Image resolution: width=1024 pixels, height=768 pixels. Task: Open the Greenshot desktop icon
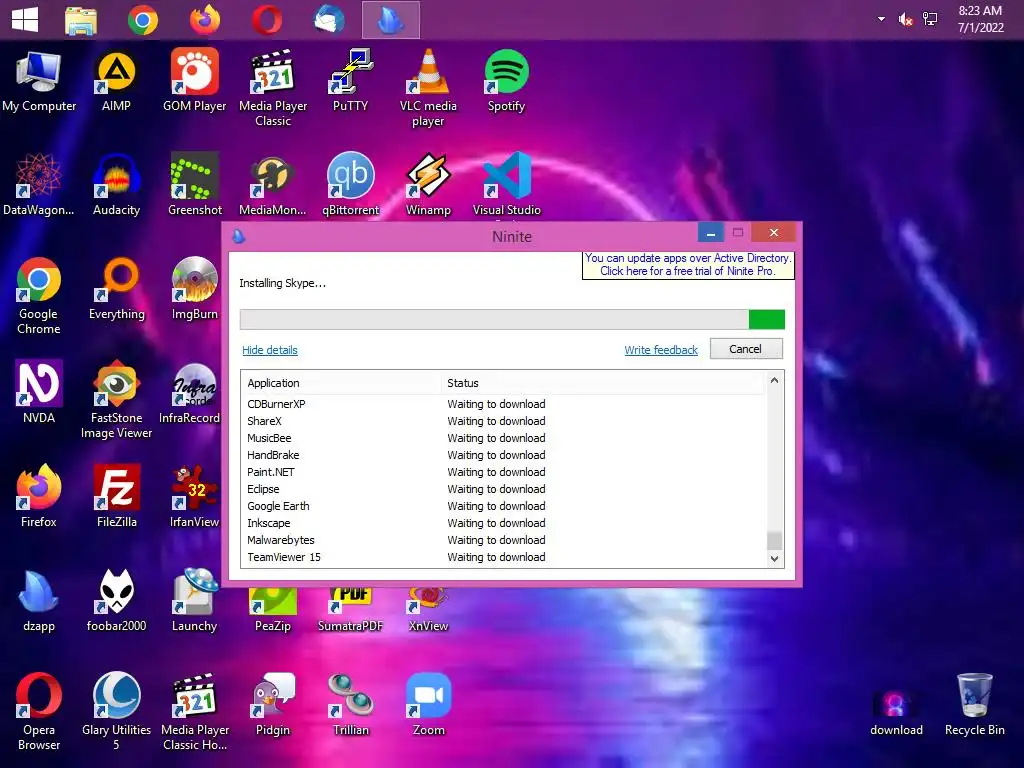pyautogui.click(x=195, y=185)
